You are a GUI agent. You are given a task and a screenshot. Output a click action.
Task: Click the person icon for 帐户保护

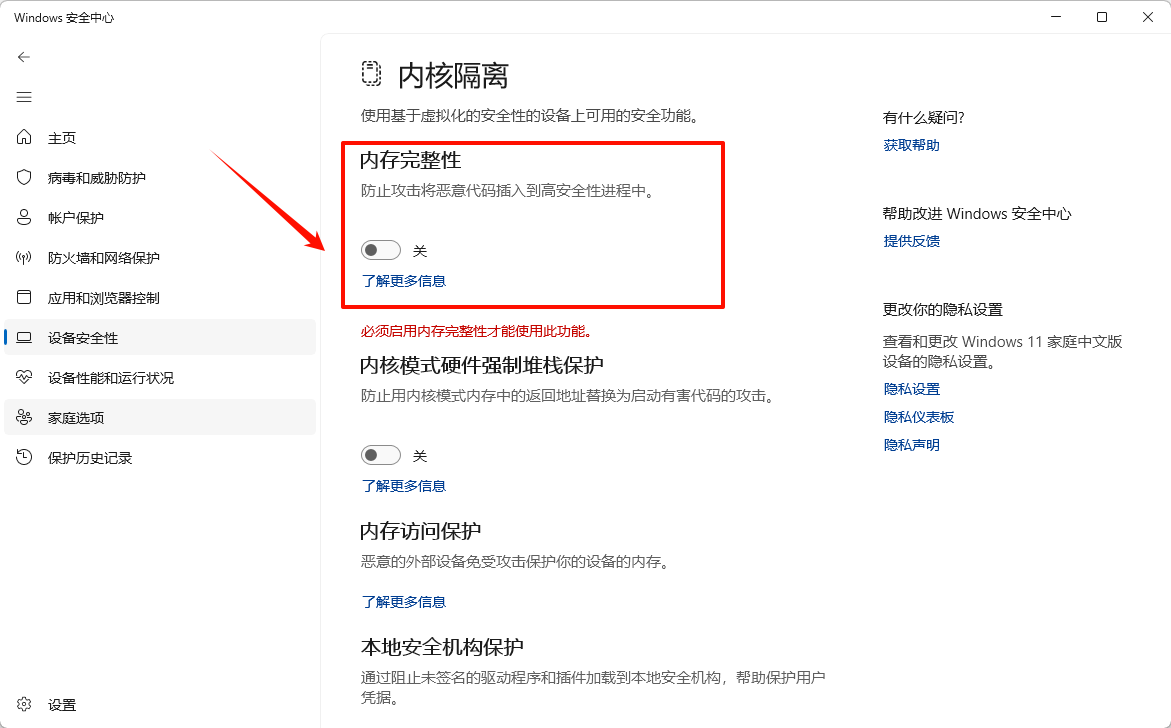coord(24,217)
